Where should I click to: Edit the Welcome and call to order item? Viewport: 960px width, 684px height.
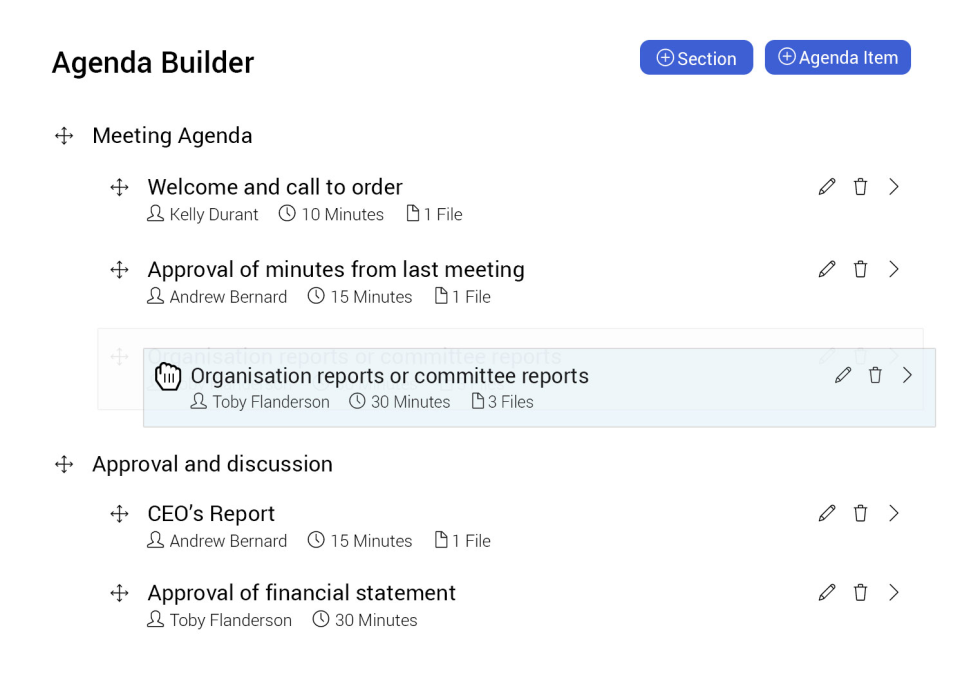click(826, 186)
